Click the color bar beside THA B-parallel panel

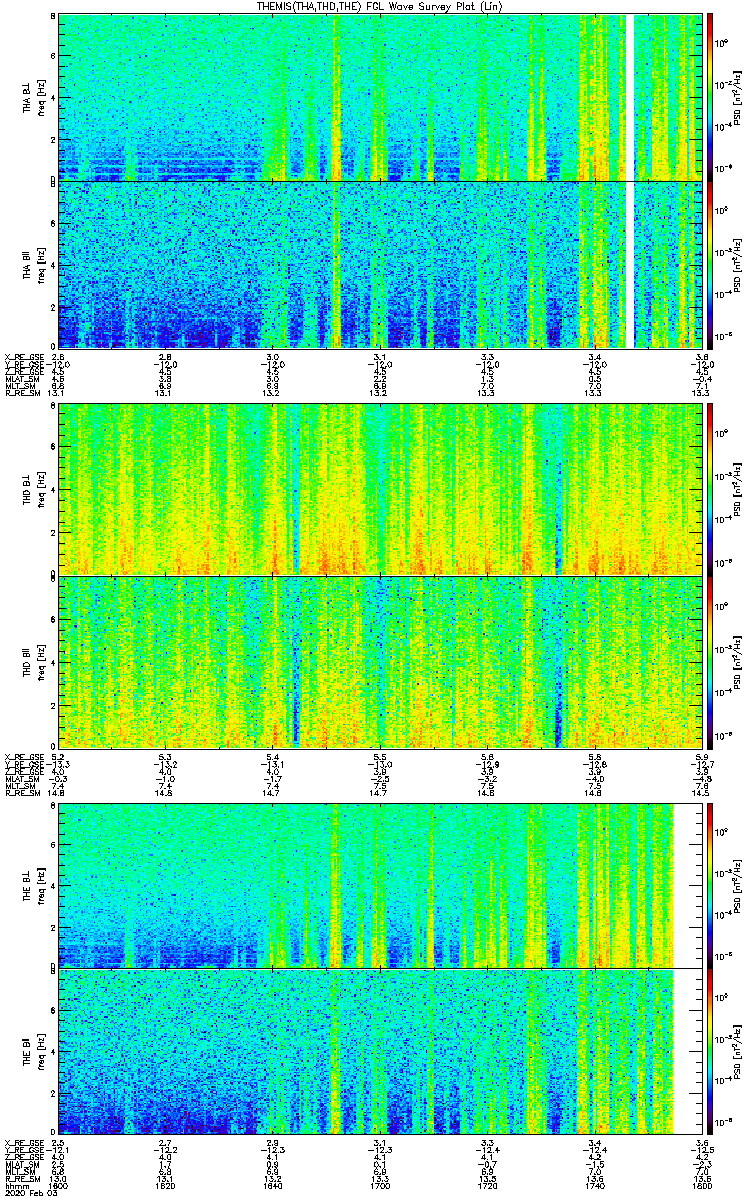click(x=710, y=264)
